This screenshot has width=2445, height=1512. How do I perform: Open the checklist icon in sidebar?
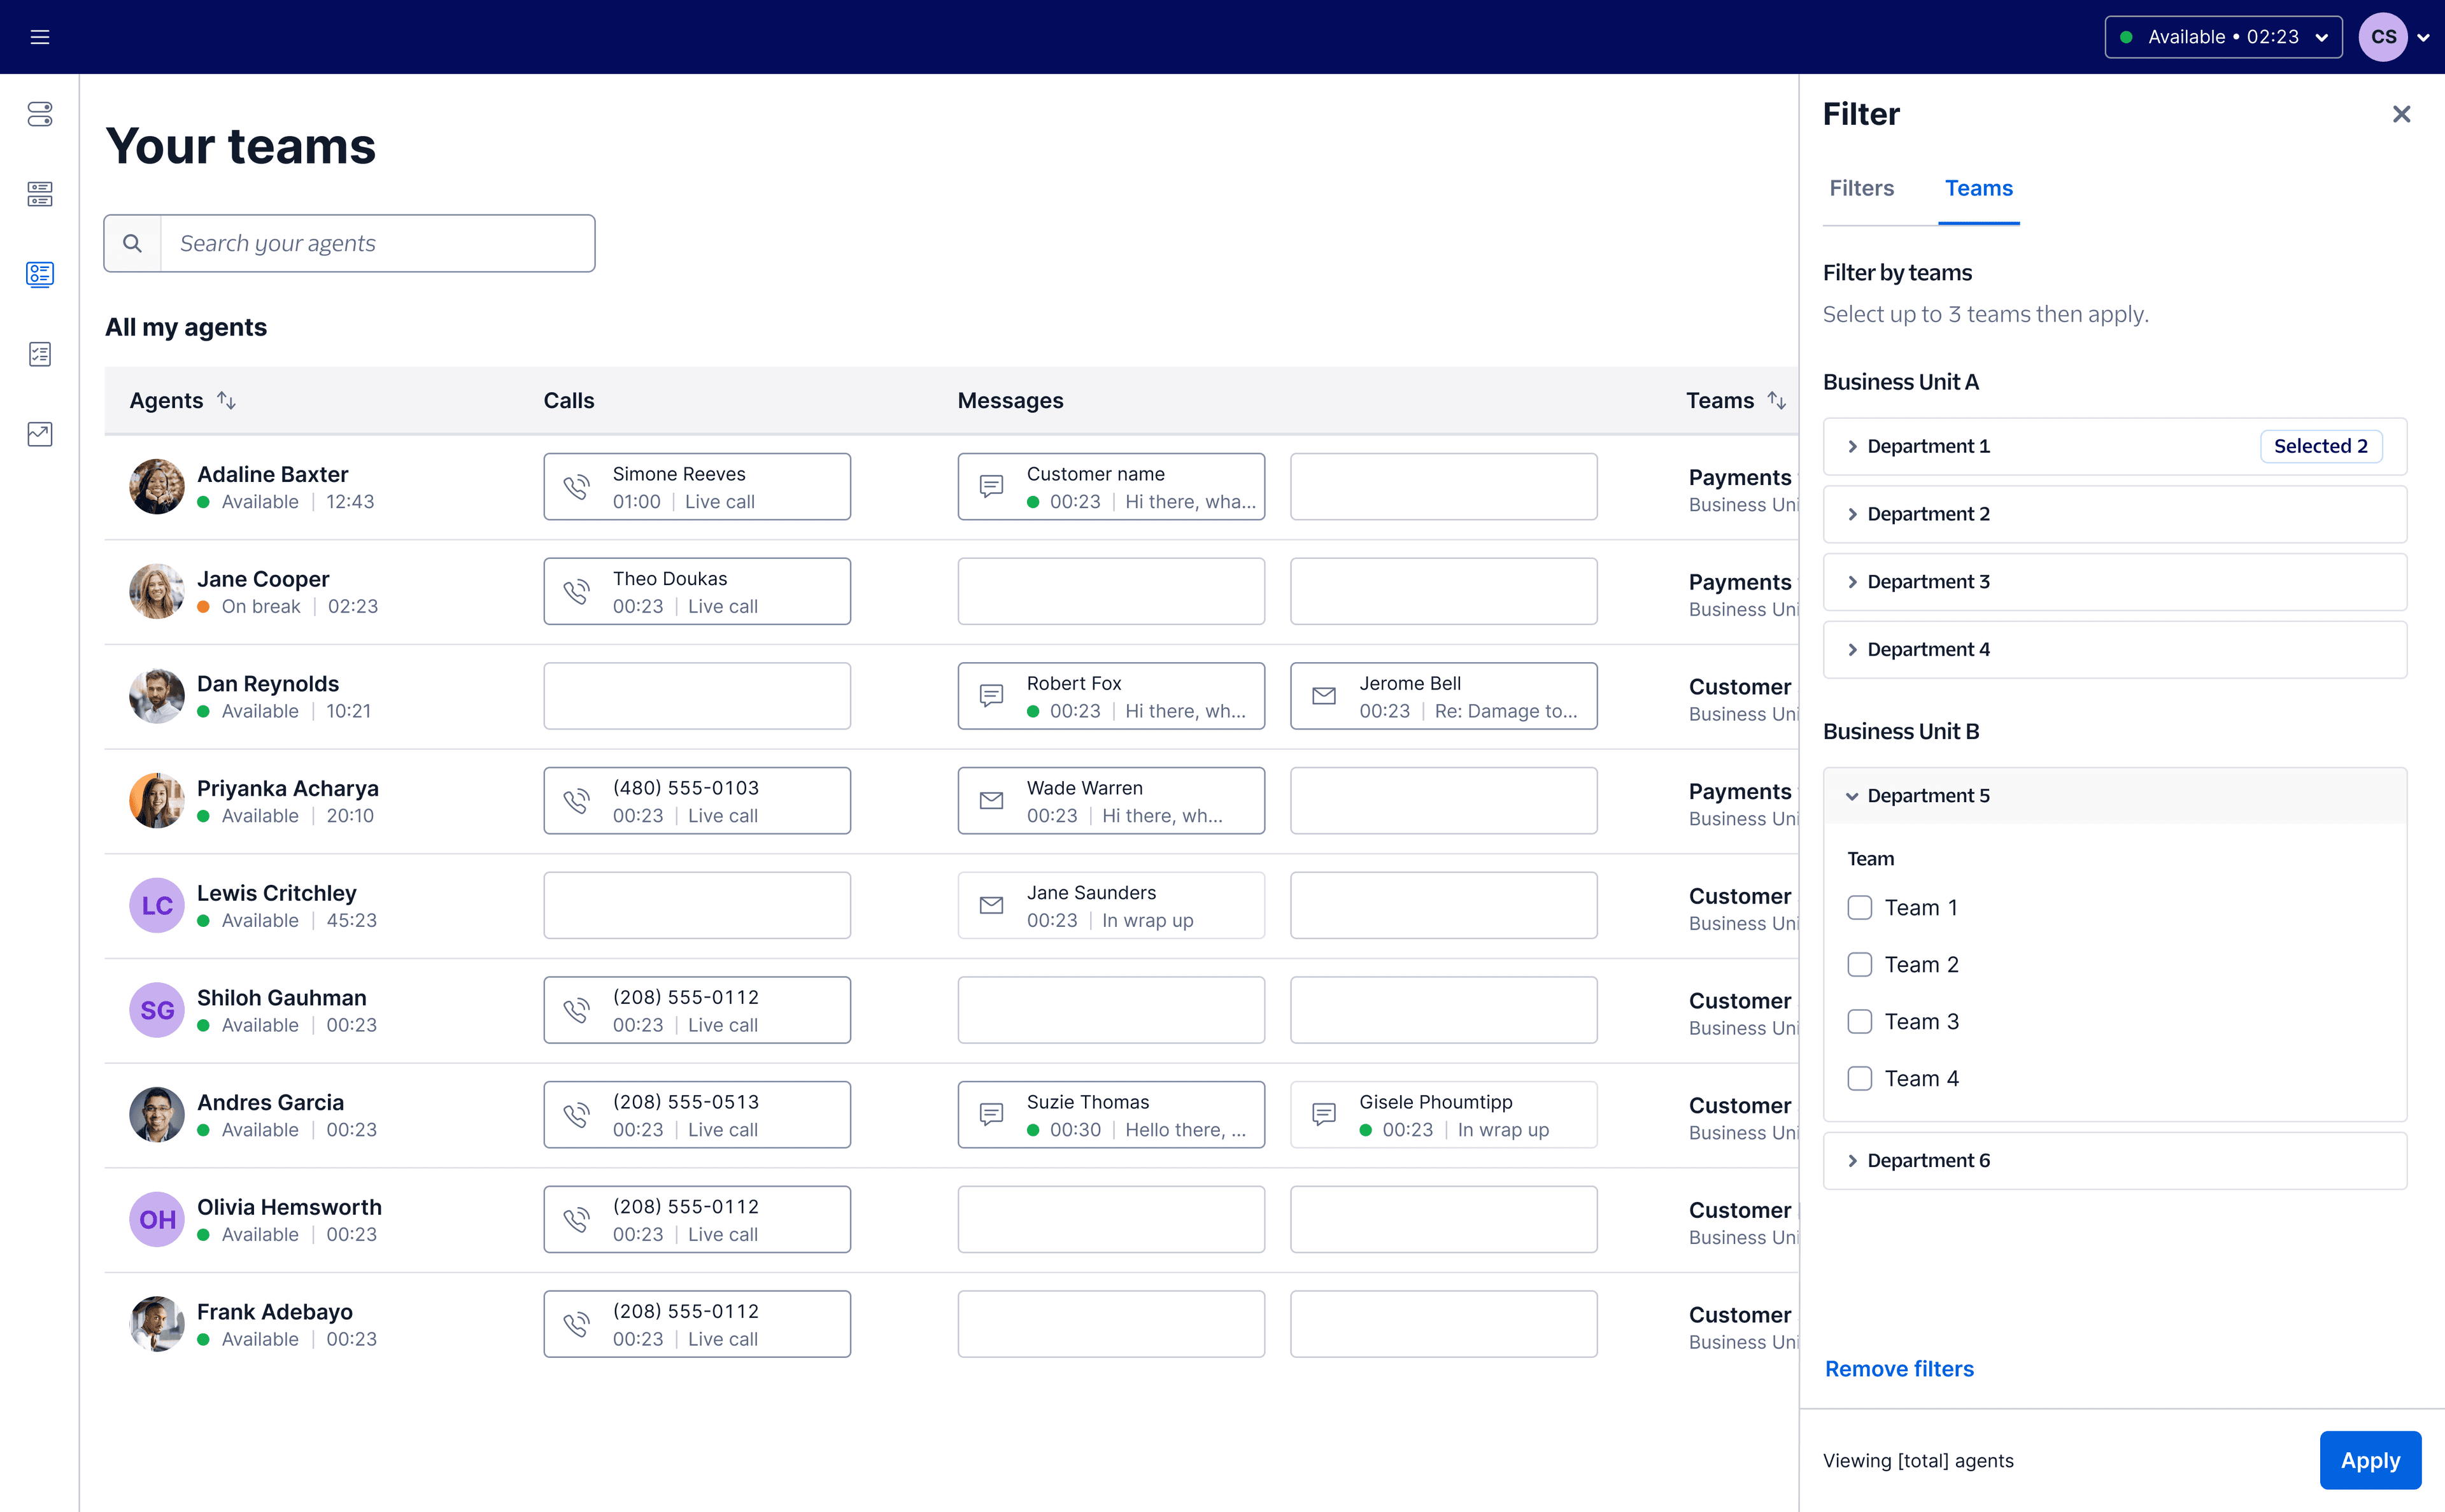pos(40,354)
